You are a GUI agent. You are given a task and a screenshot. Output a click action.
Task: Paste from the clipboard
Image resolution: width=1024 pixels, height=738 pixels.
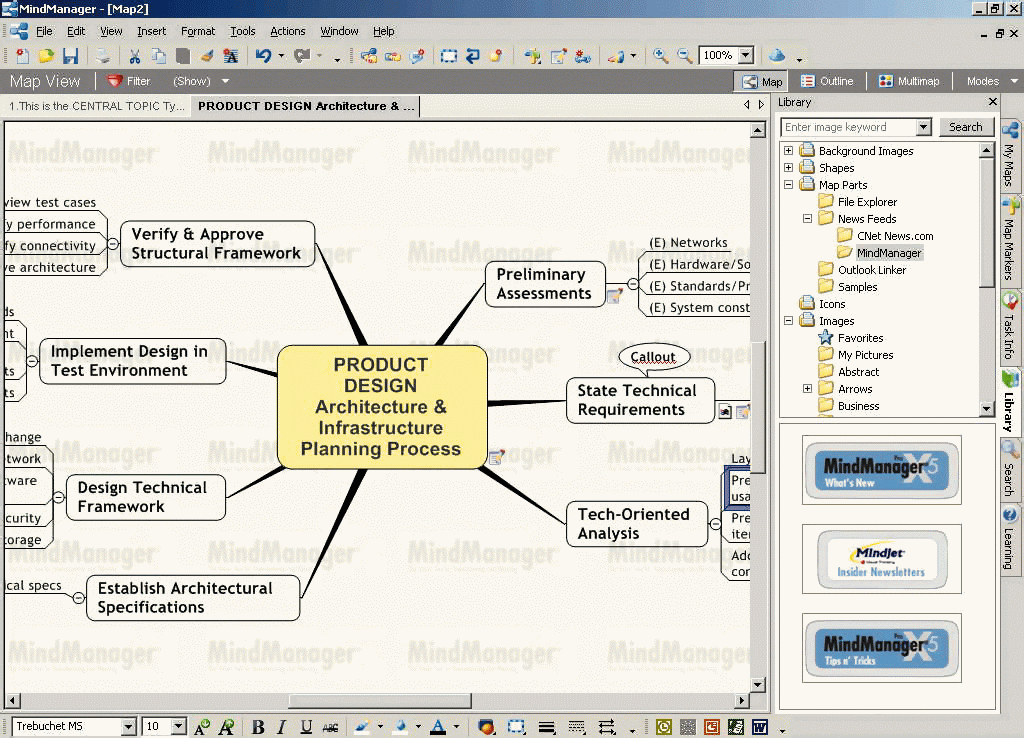point(183,56)
